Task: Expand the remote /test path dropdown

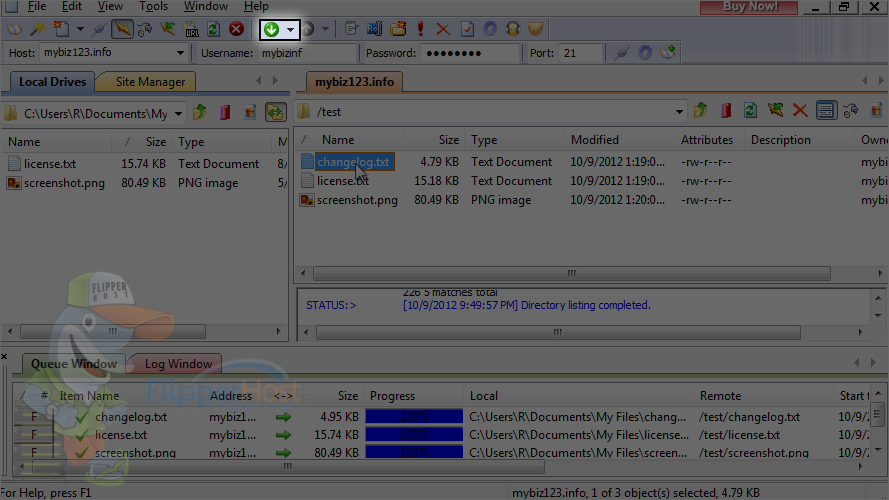Action: pos(679,112)
